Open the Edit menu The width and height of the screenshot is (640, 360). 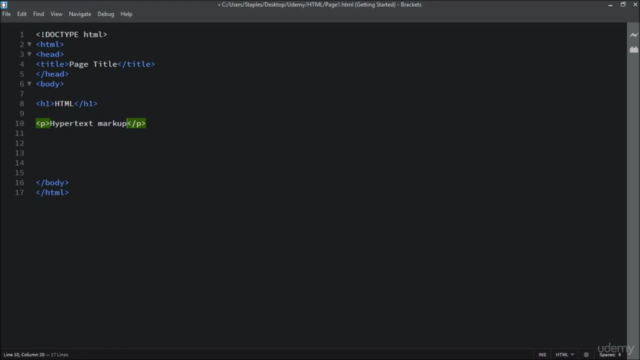(x=22, y=14)
